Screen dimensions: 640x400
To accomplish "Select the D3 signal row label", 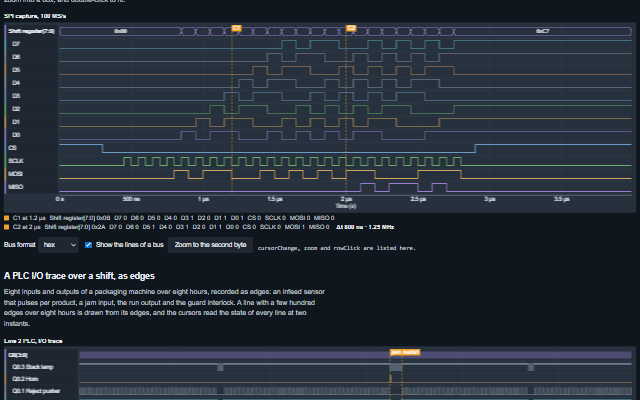I will 16,96.
